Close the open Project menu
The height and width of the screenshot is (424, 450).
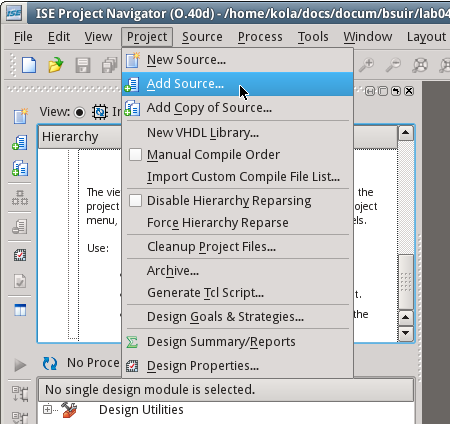(x=147, y=37)
